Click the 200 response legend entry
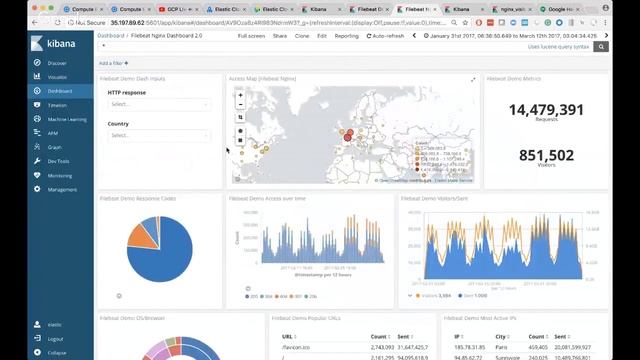The width and height of the screenshot is (640, 360). click(x=252, y=297)
